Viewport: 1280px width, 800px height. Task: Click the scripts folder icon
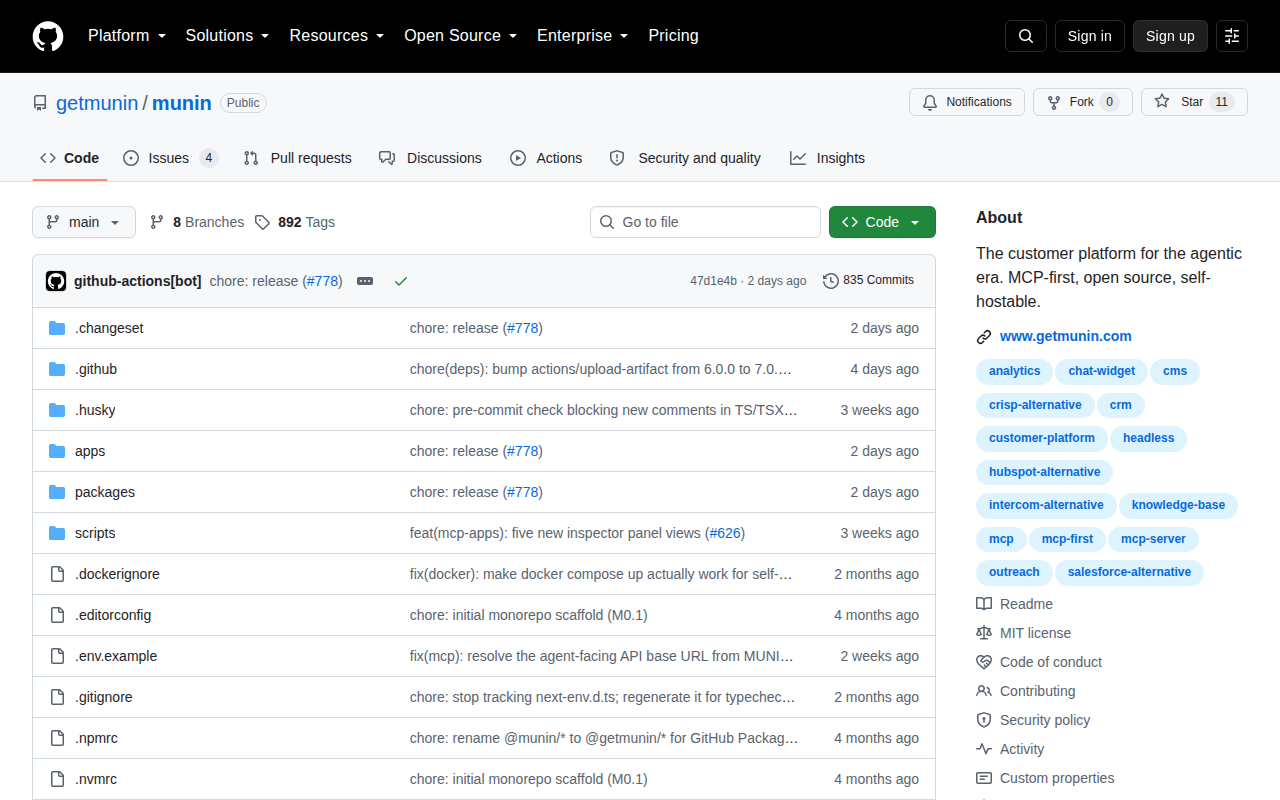tap(57, 533)
